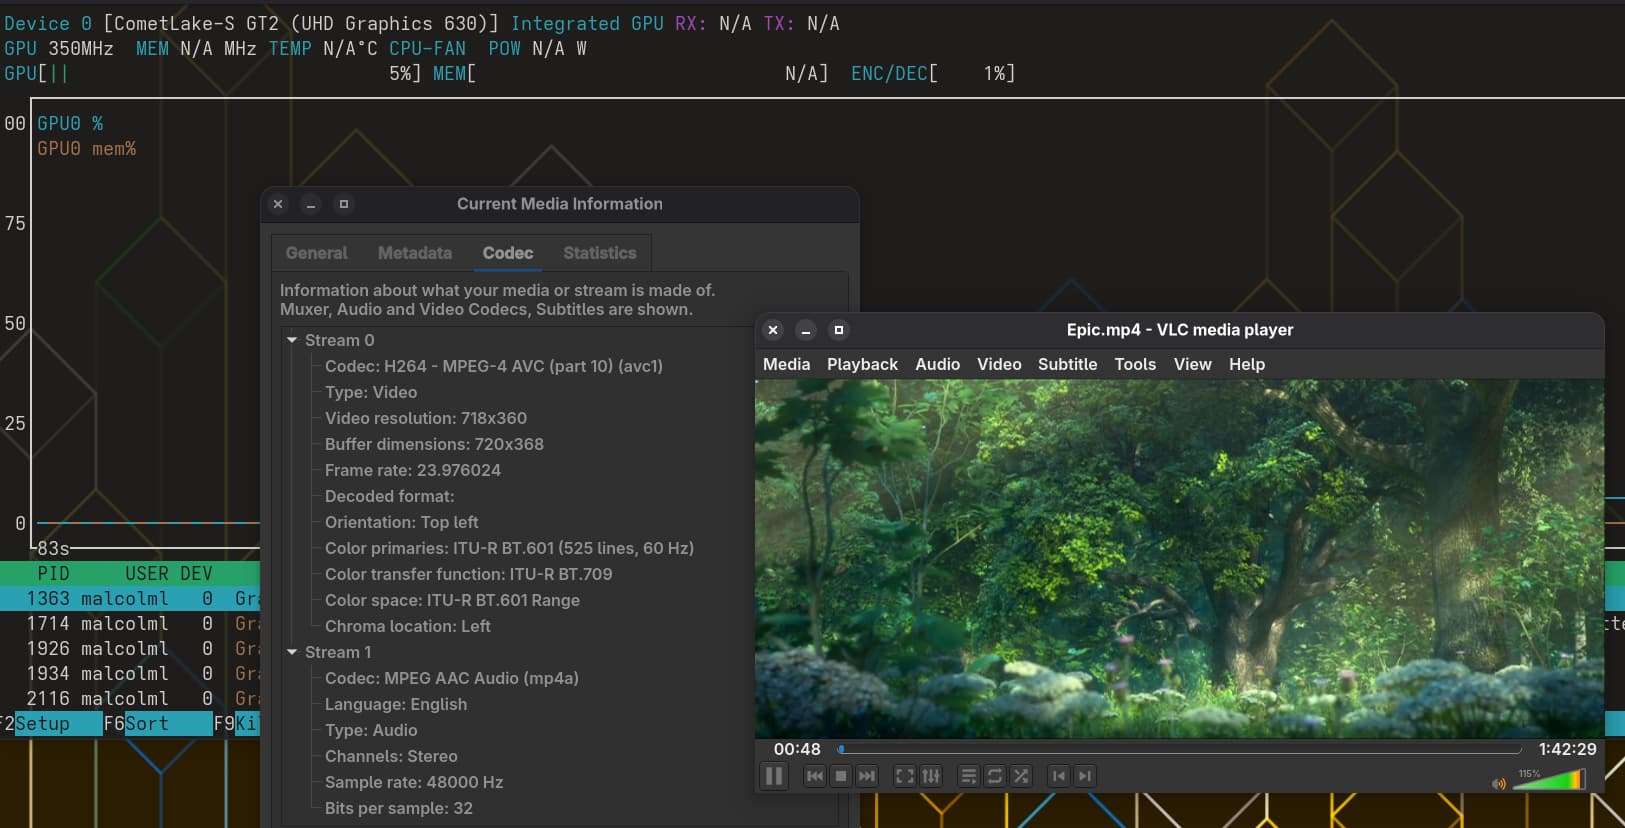Switch to the Statistics tab
Image resolution: width=1625 pixels, height=828 pixels.
pyautogui.click(x=599, y=253)
